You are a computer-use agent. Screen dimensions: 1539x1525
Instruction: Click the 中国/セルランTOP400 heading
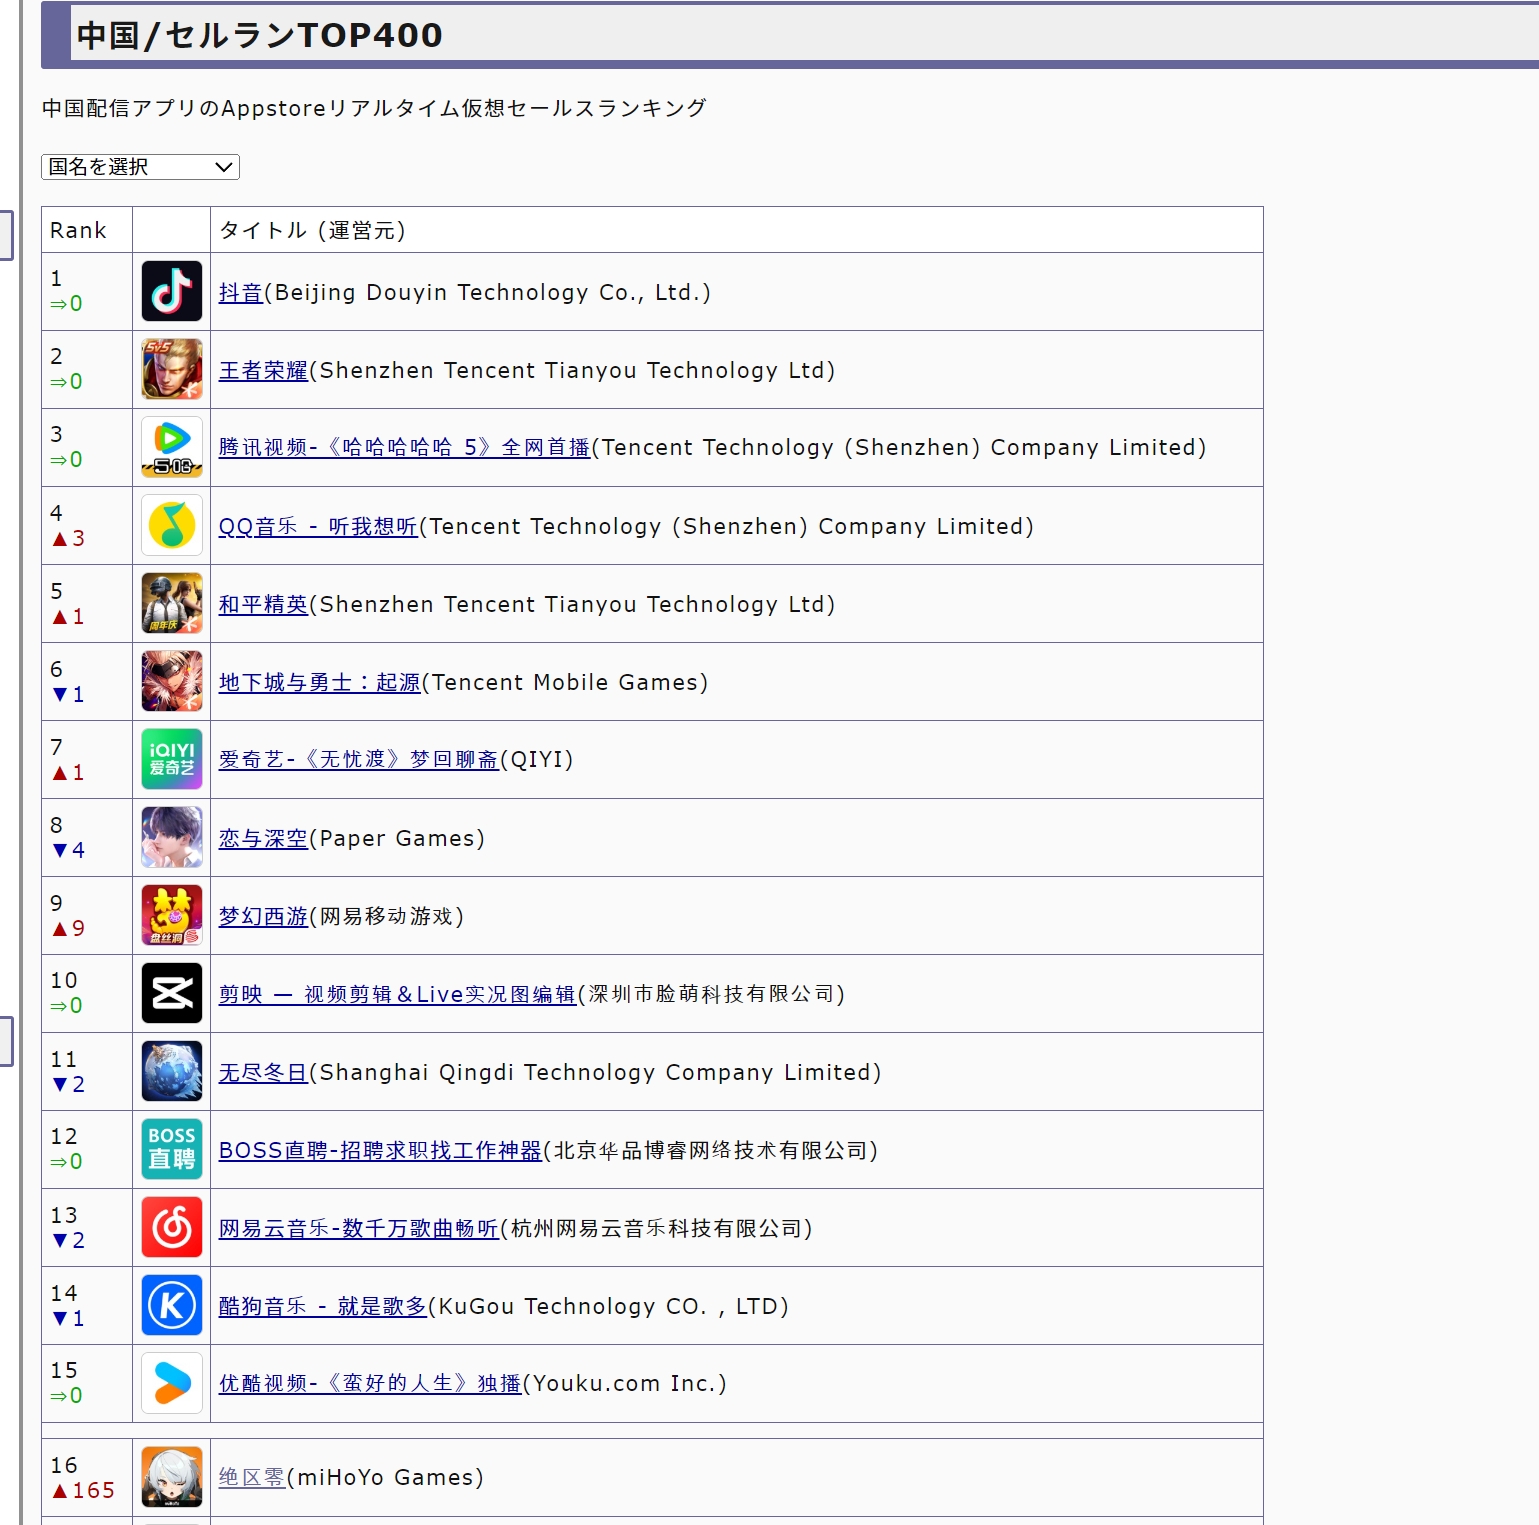[259, 35]
